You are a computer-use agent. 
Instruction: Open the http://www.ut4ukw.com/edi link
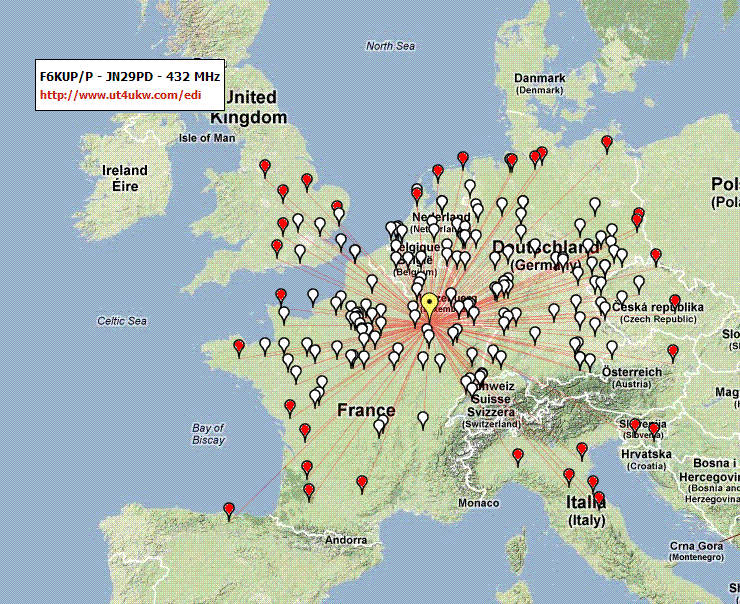pyautogui.click(x=121, y=95)
